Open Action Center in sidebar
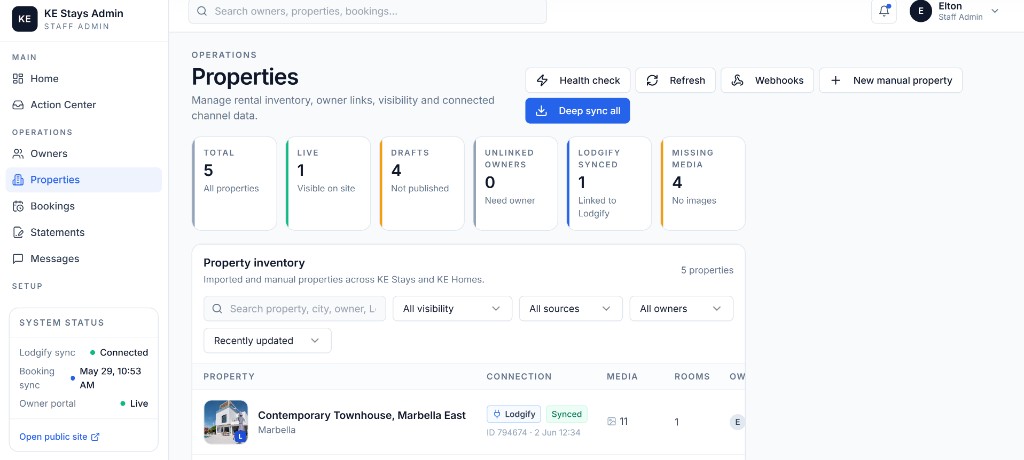 84,105
